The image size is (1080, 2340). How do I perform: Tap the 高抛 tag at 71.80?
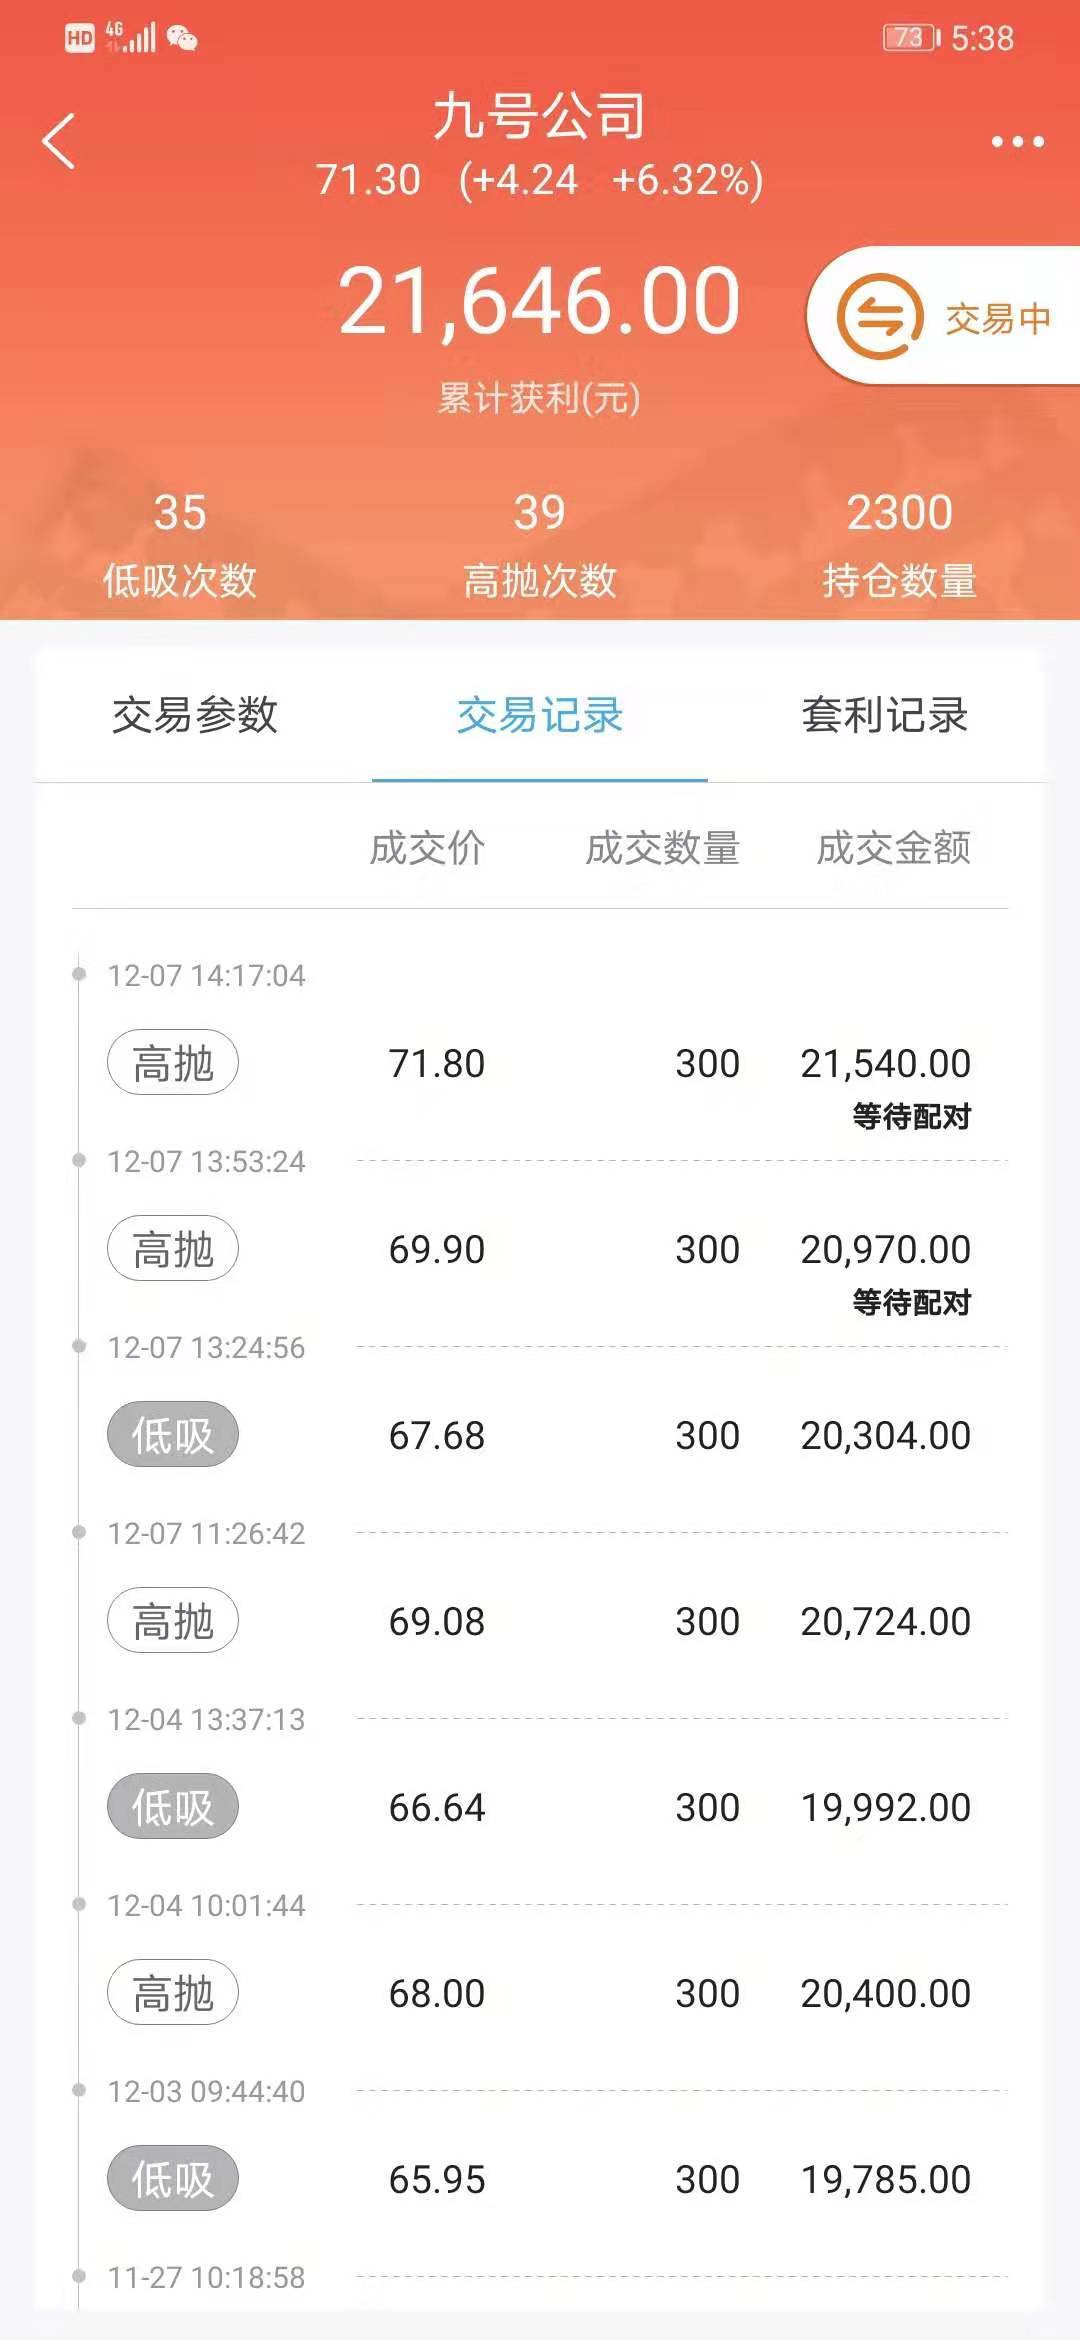pos(173,1063)
